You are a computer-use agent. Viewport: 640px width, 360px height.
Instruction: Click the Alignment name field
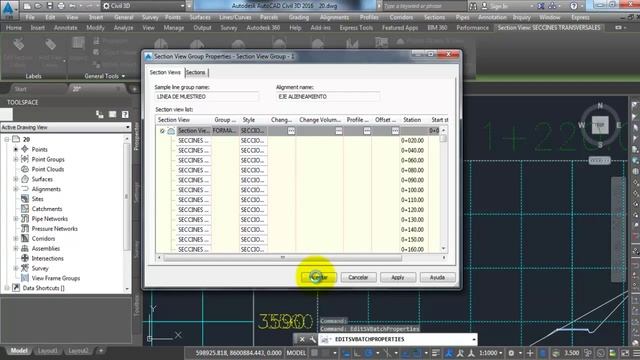click(328, 97)
